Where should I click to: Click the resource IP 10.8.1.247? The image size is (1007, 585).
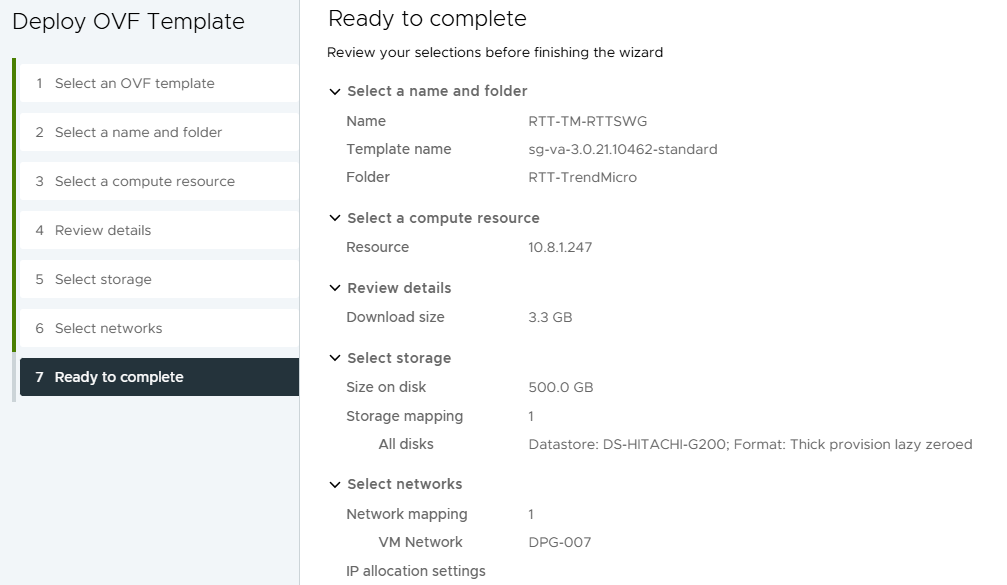click(x=560, y=247)
